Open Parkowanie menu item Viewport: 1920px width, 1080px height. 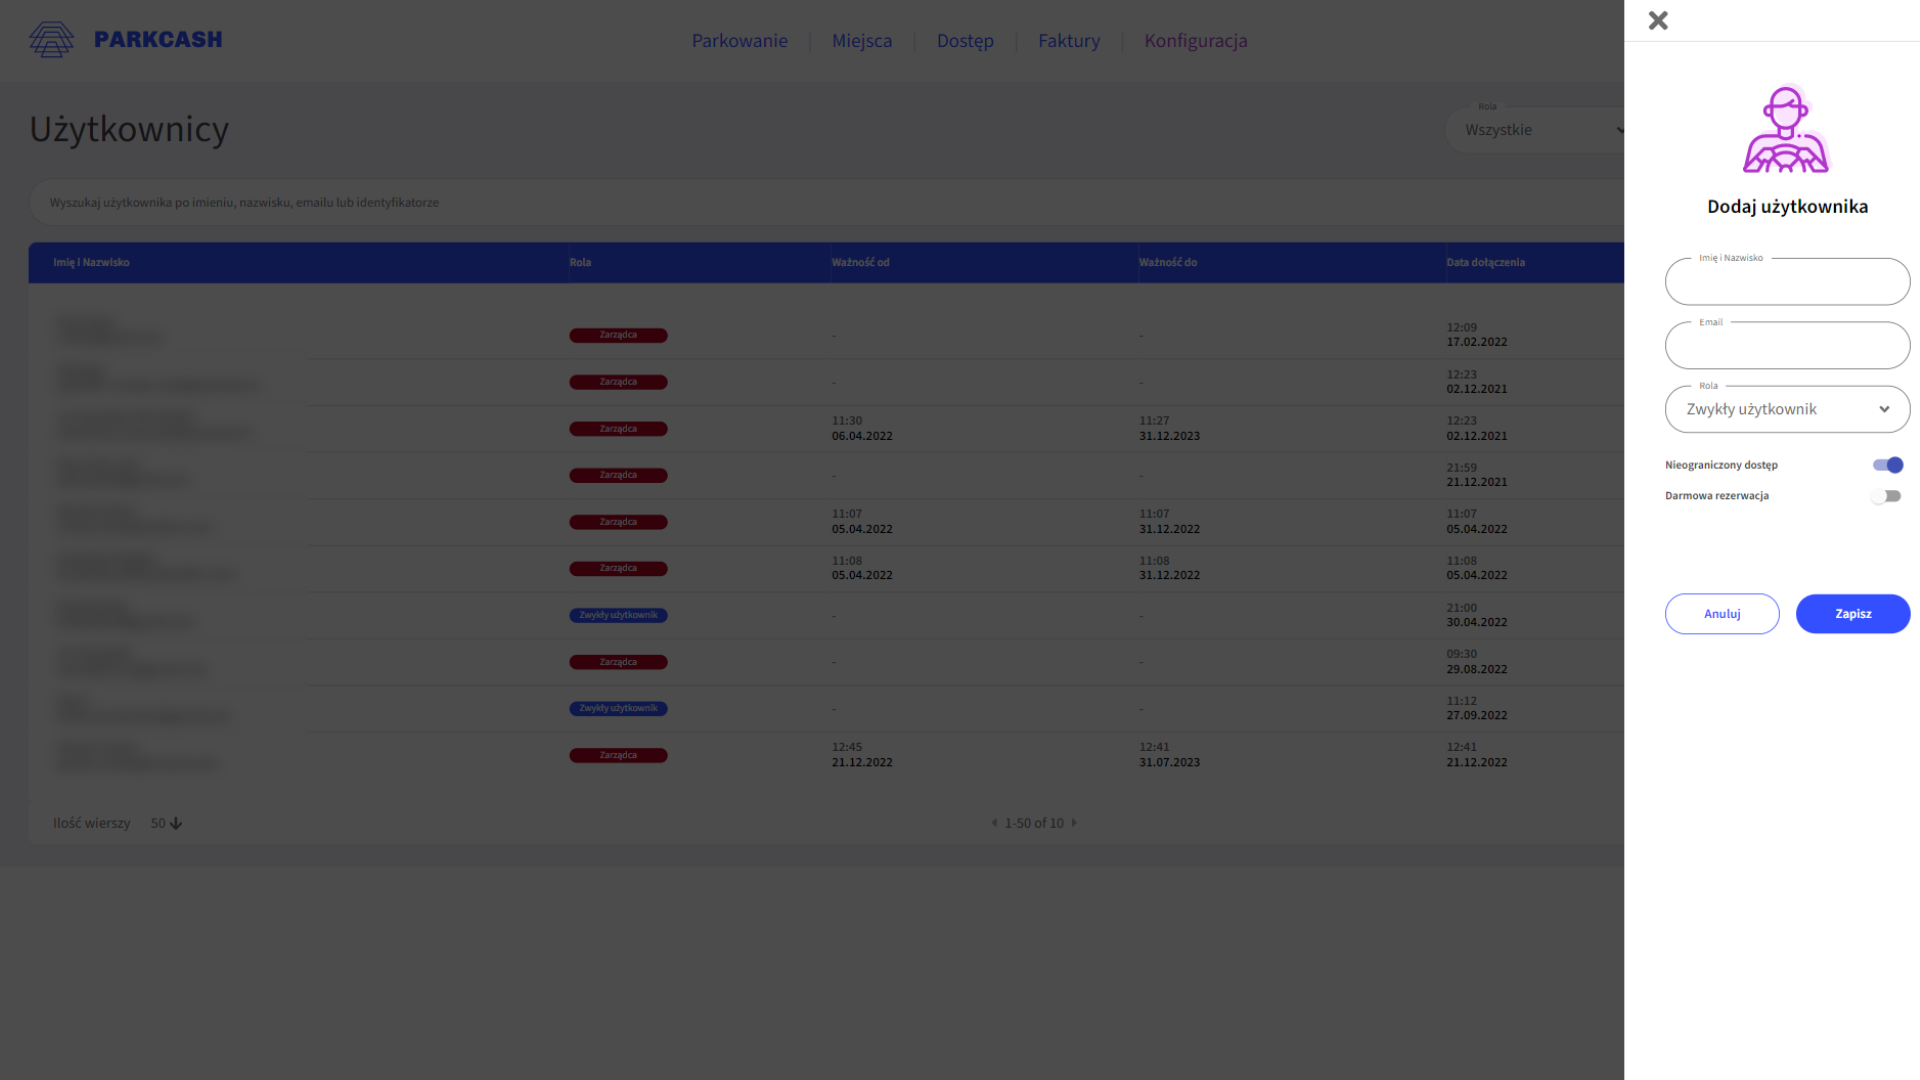739,41
